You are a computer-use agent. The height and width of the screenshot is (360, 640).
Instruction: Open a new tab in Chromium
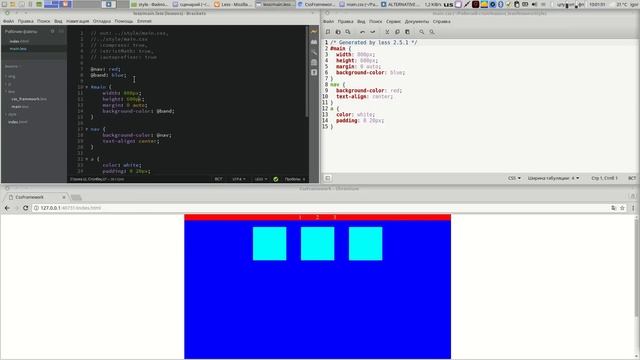click(x=76, y=198)
